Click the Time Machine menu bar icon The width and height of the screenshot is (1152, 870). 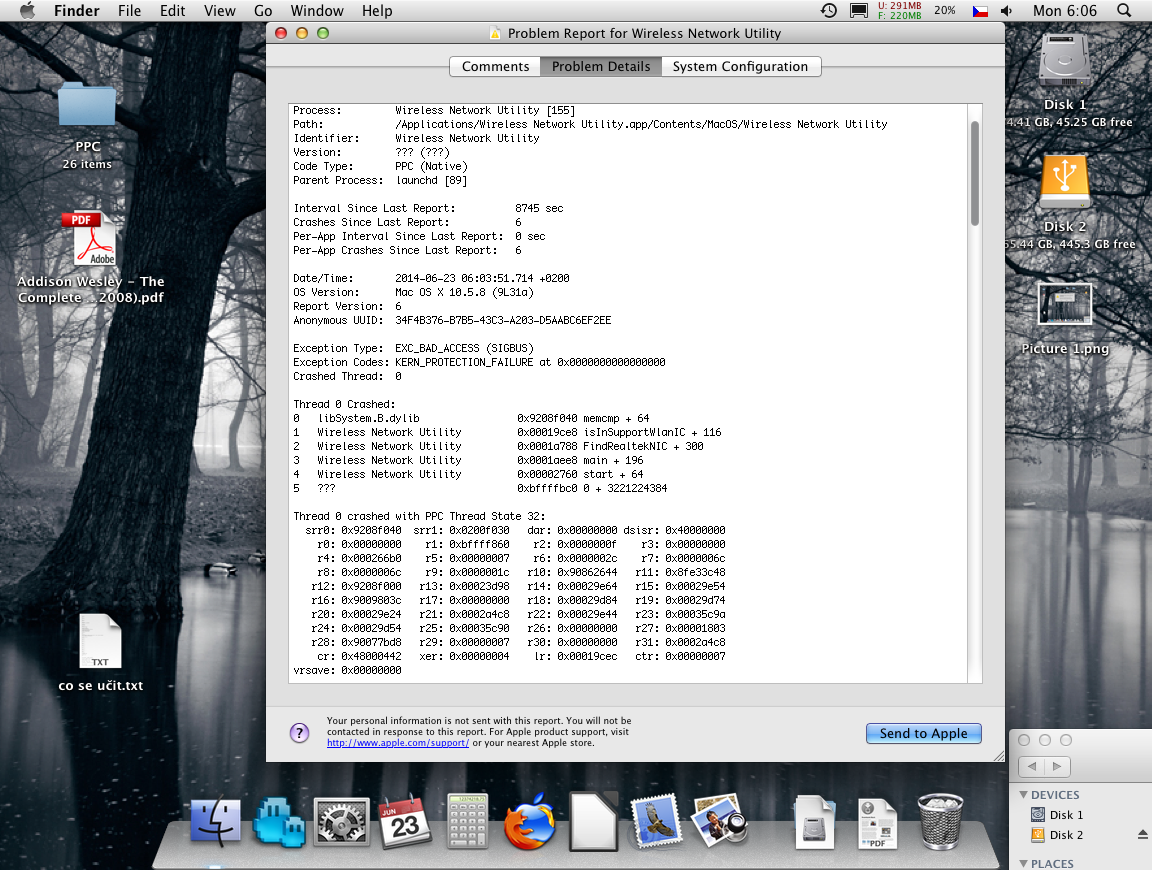(829, 10)
